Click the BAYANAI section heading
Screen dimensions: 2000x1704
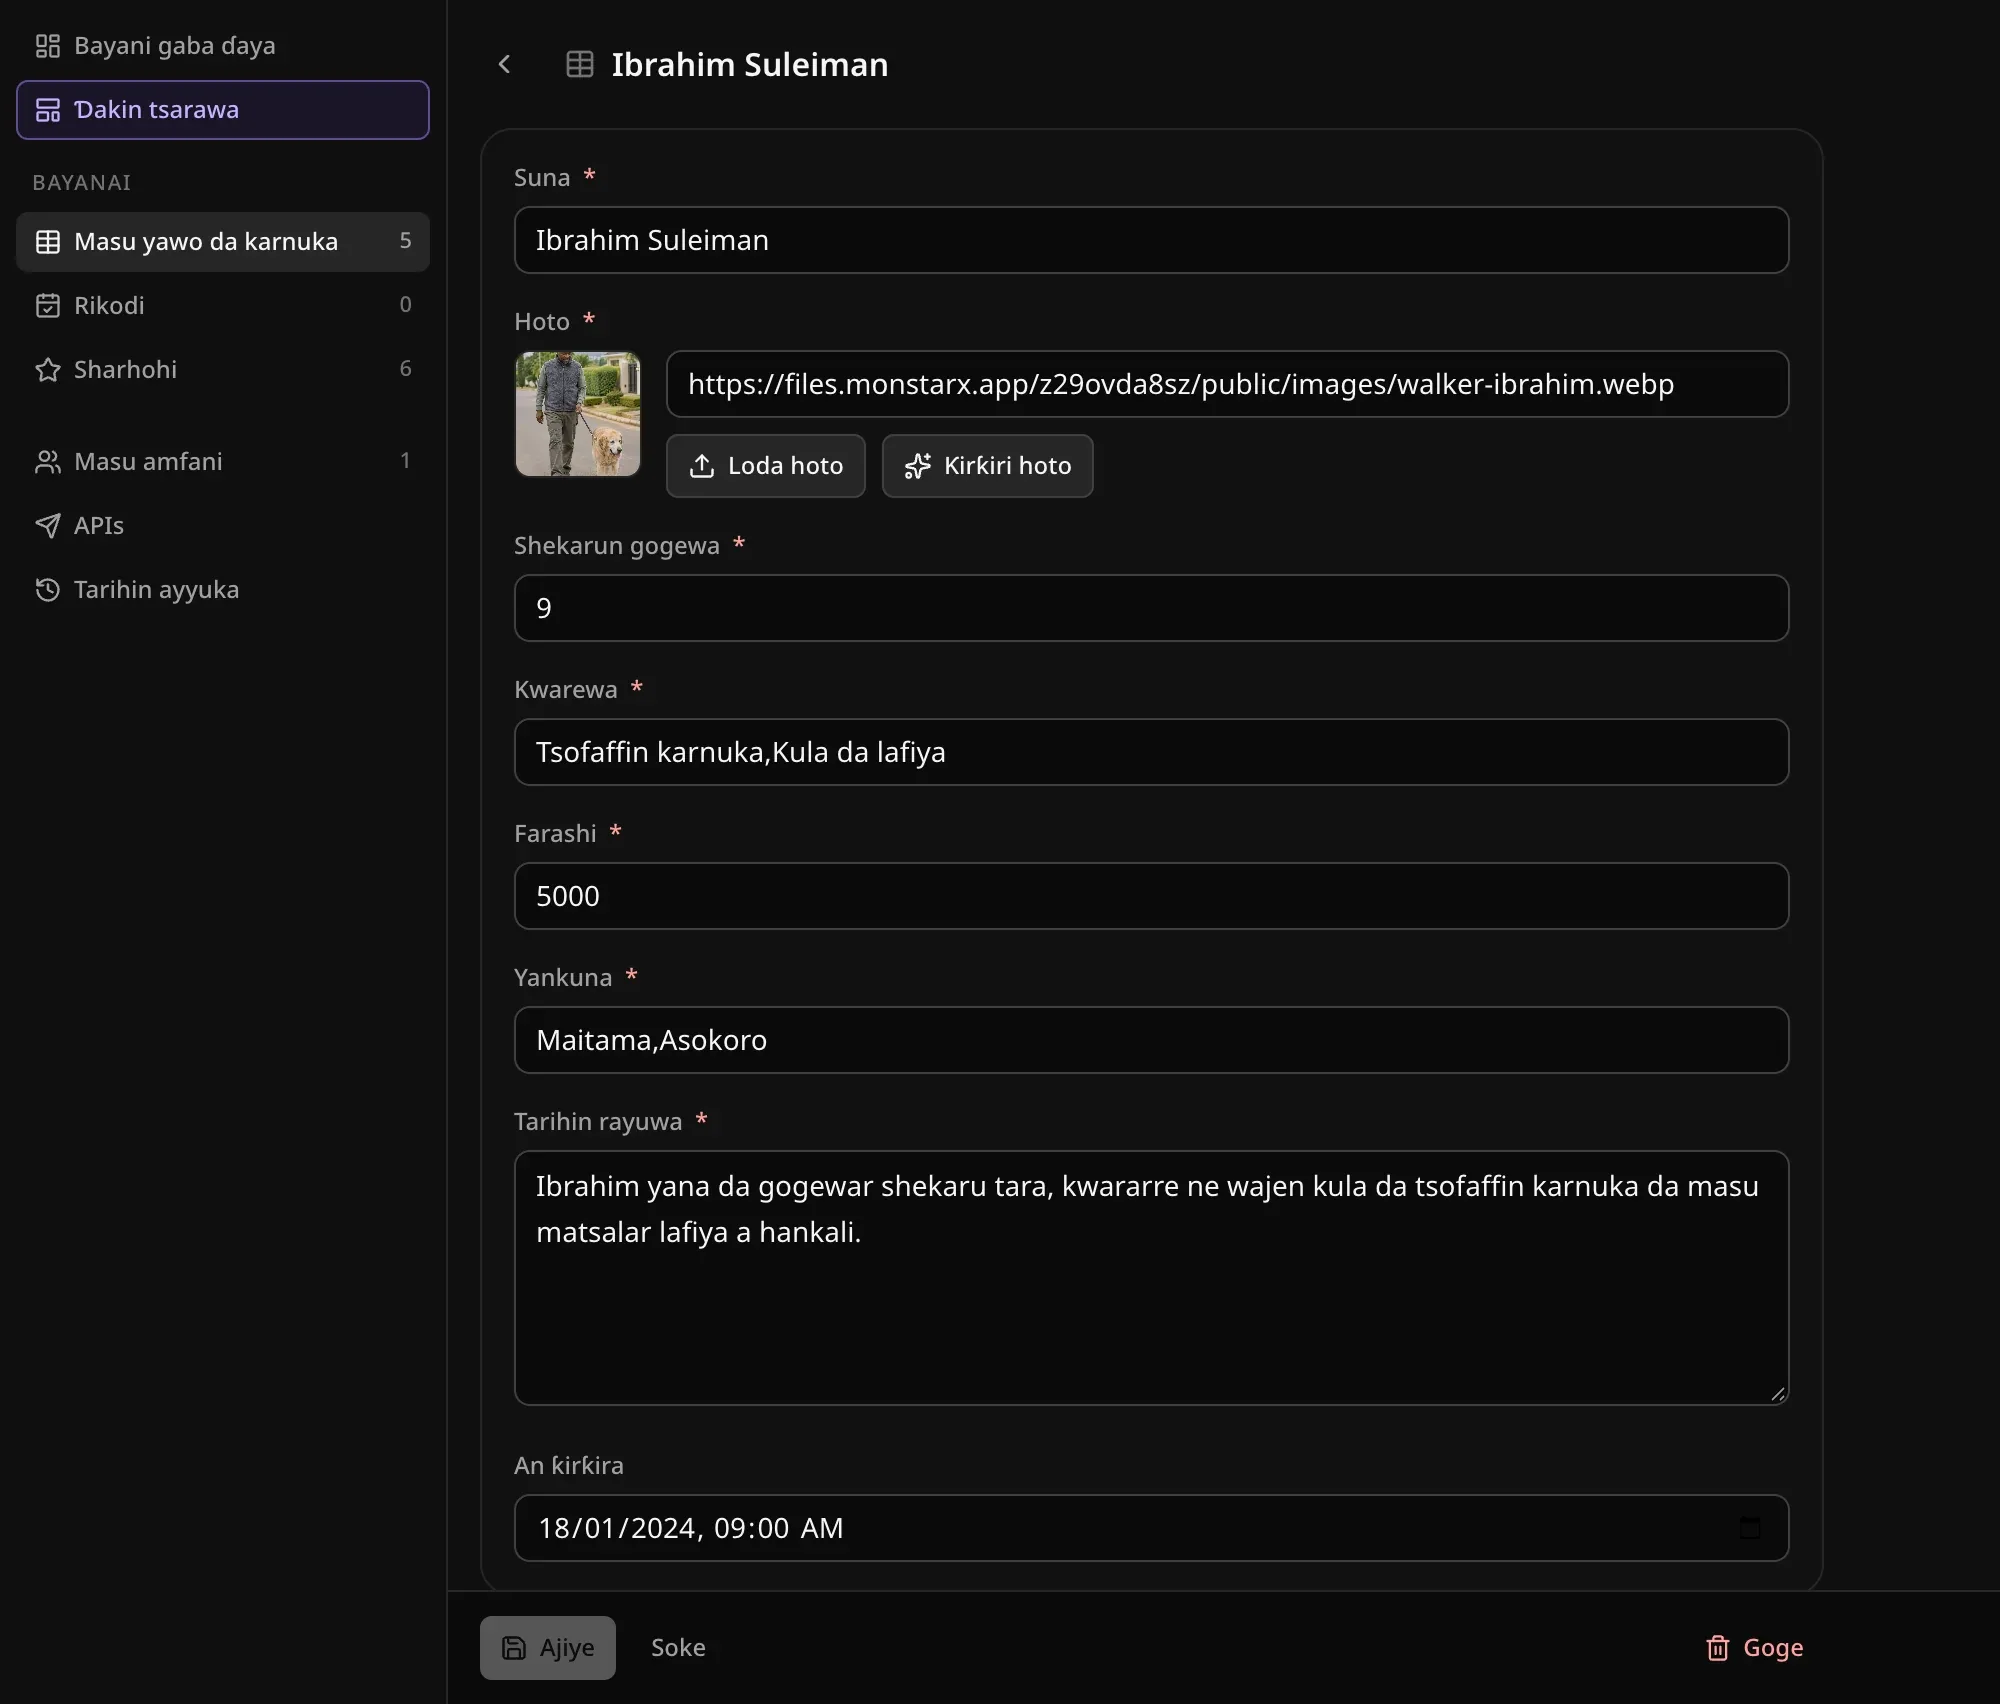82,183
